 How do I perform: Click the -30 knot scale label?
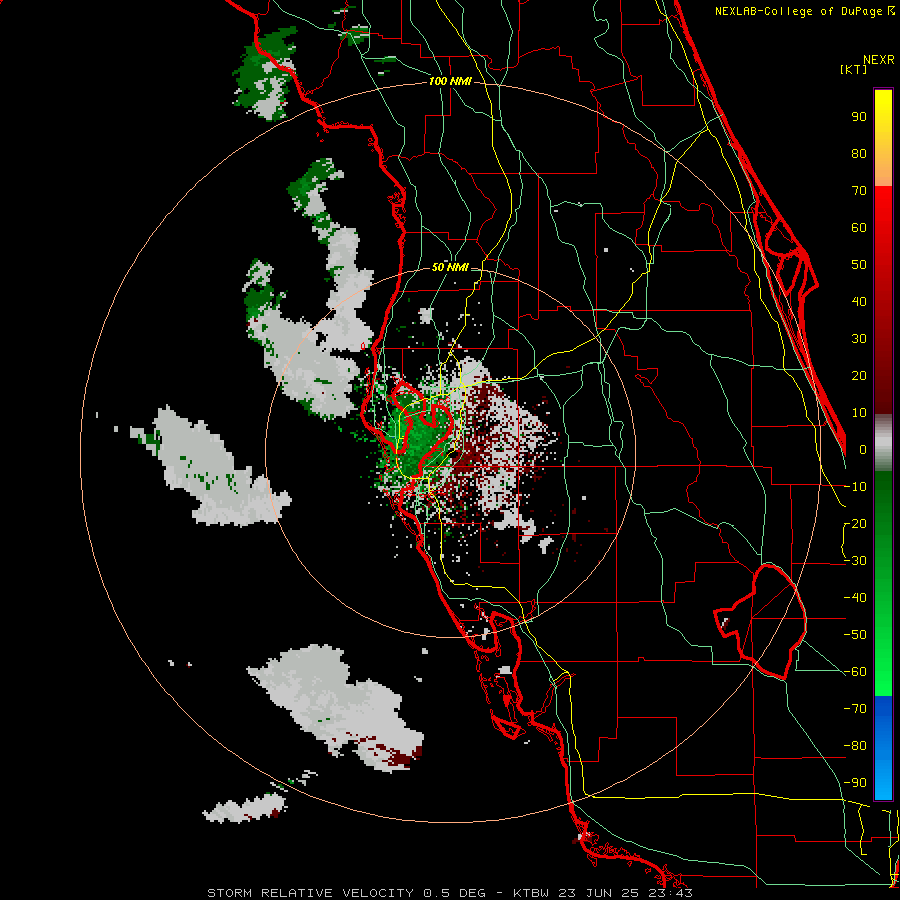point(855,561)
